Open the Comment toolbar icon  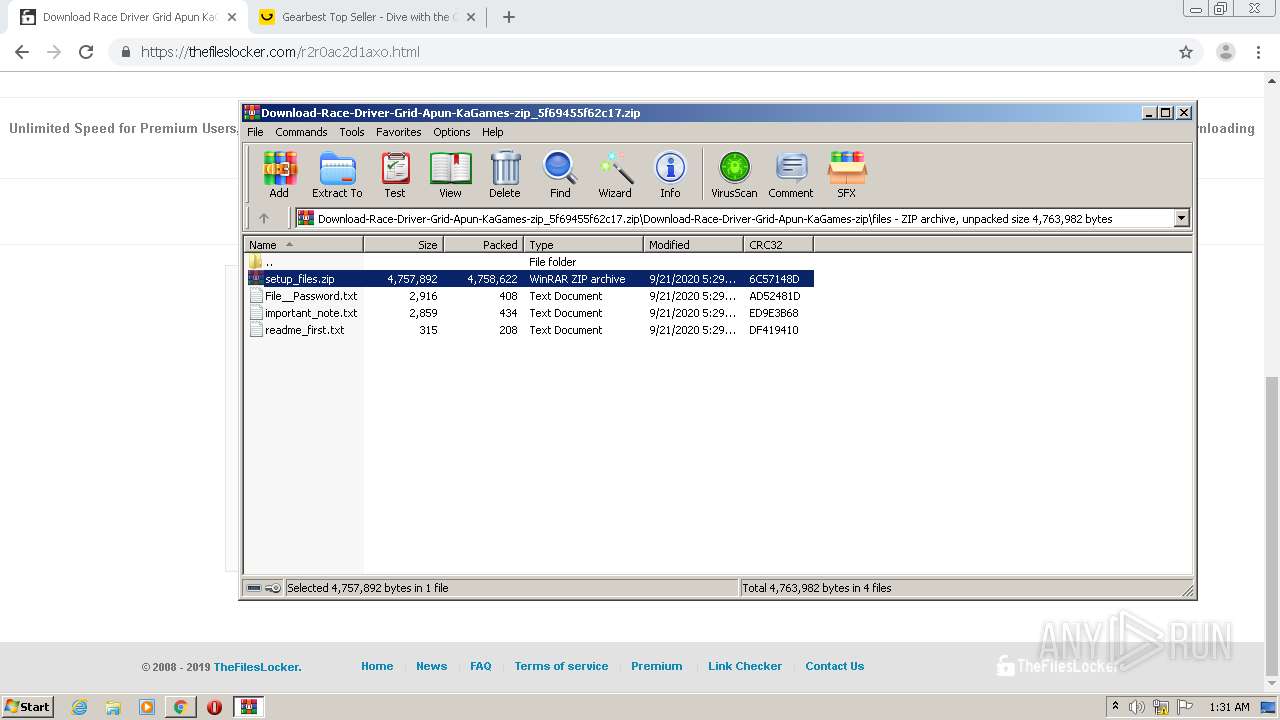pyautogui.click(x=791, y=175)
